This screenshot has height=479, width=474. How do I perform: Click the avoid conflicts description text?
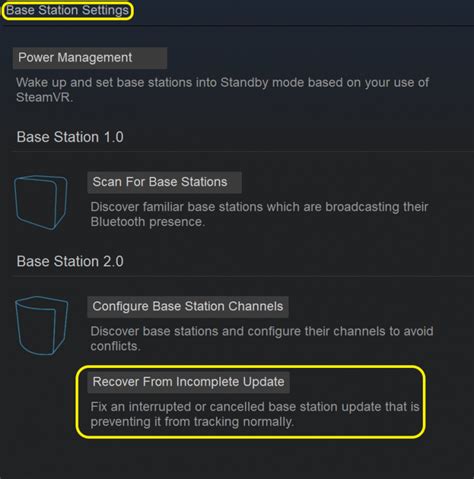pos(262,339)
